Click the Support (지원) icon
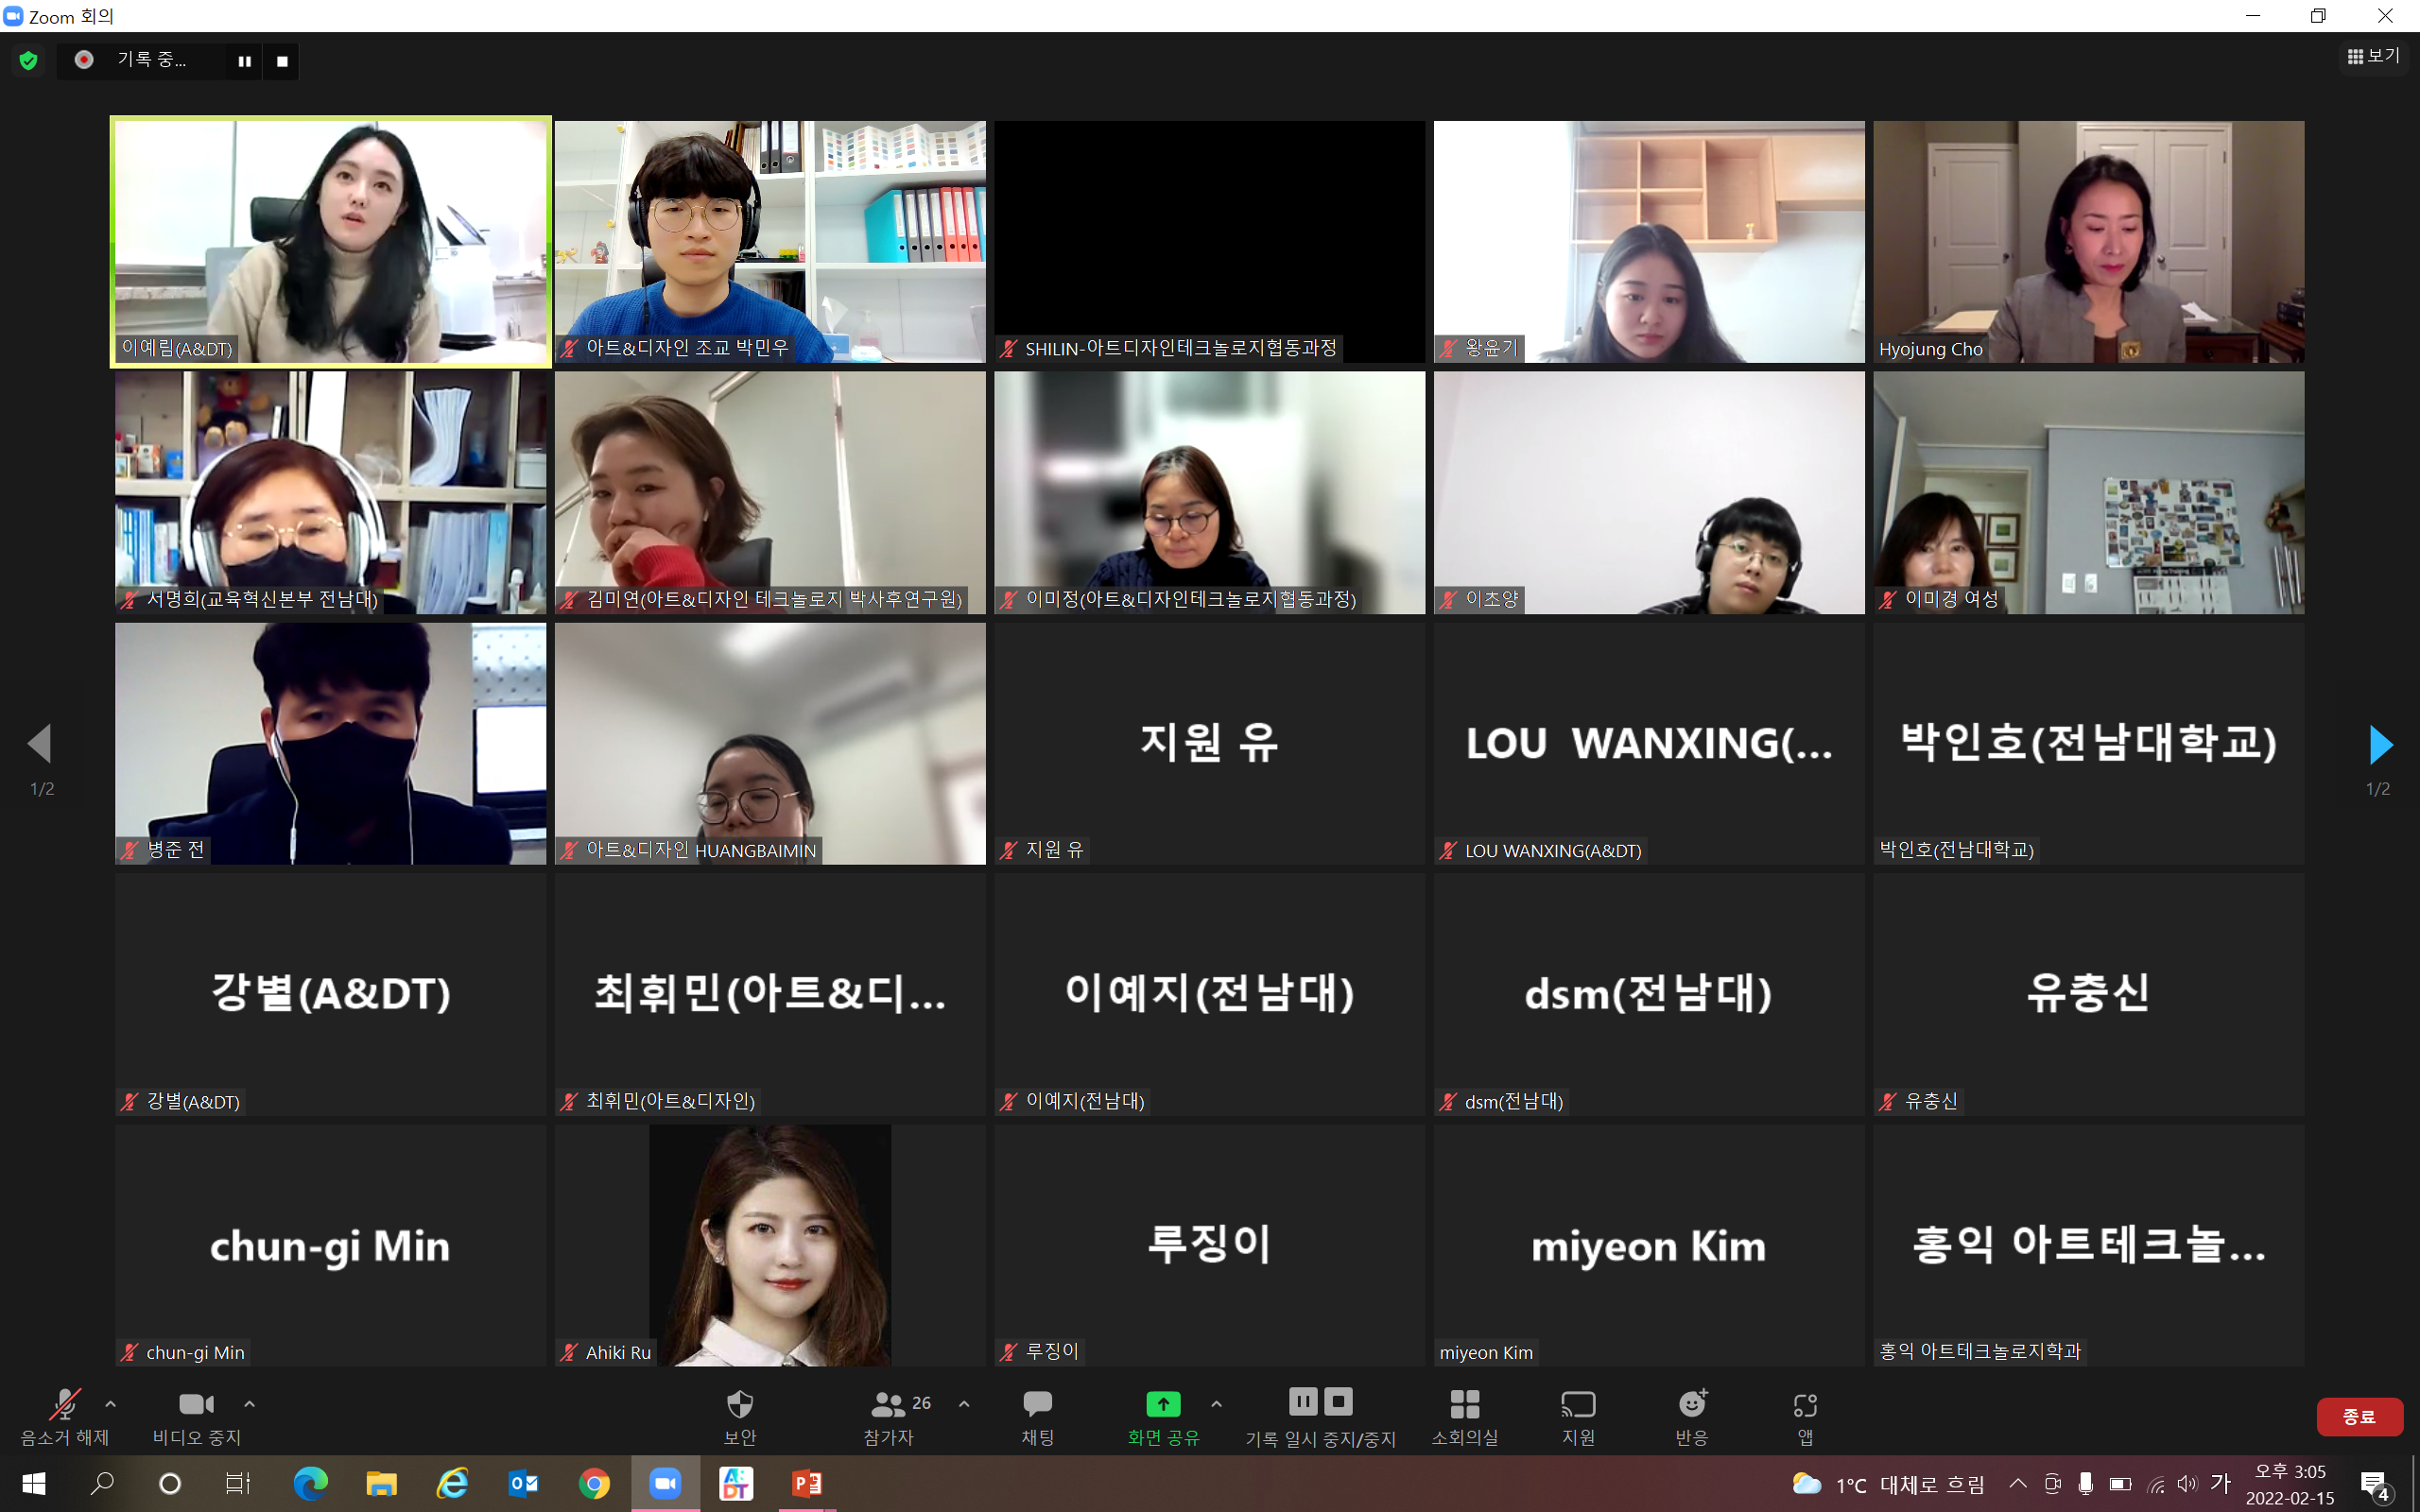The image size is (2420, 1512). point(1578,1405)
